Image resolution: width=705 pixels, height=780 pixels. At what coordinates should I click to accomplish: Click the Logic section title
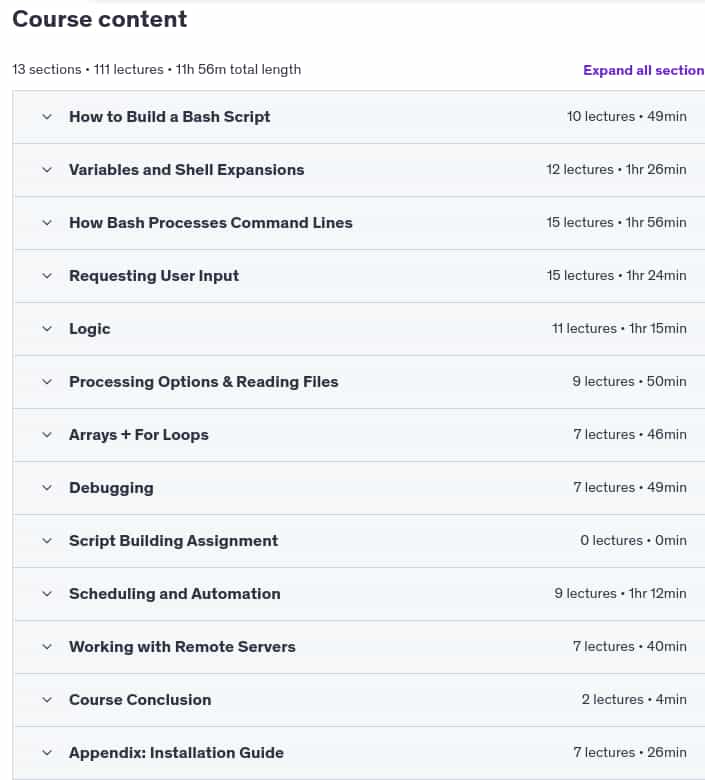click(x=90, y=329)
